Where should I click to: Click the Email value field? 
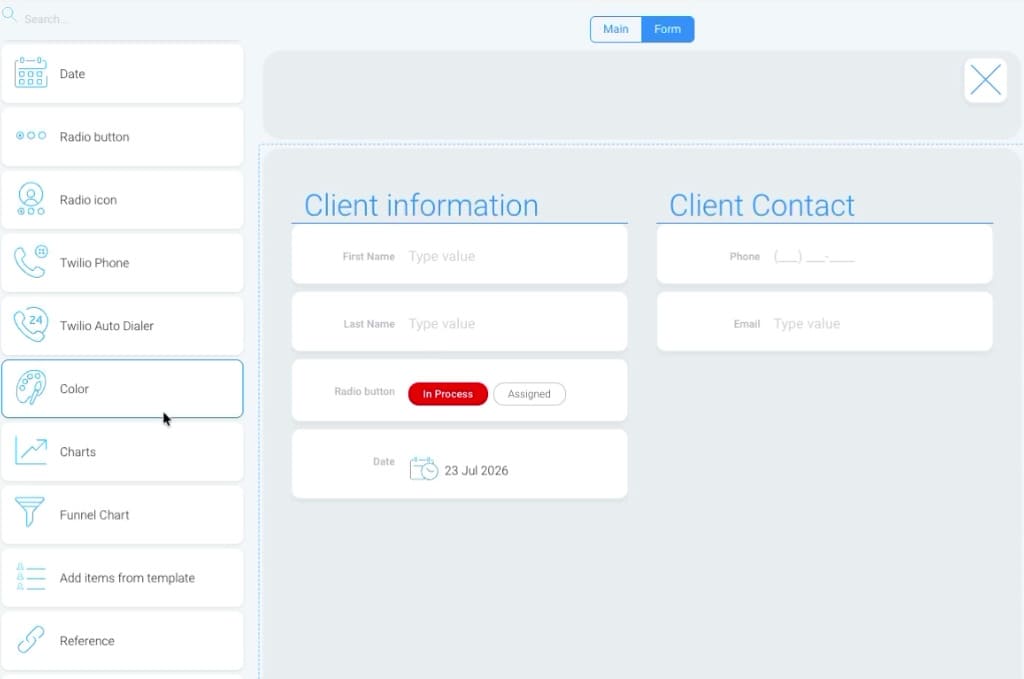pos(878,324)
